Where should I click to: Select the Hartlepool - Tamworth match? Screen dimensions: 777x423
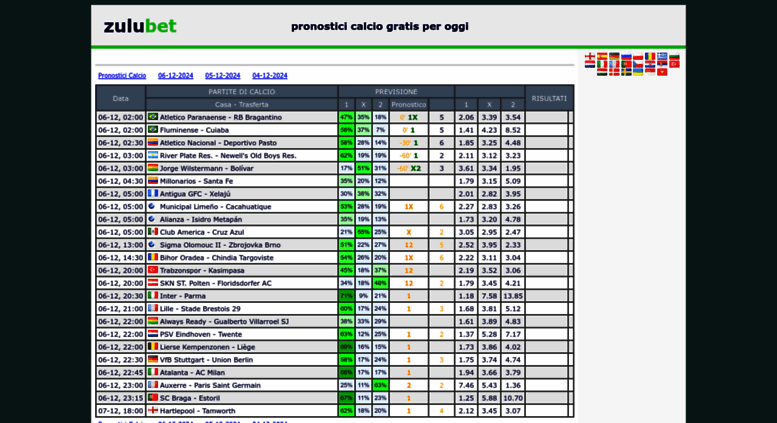[197, 411]
